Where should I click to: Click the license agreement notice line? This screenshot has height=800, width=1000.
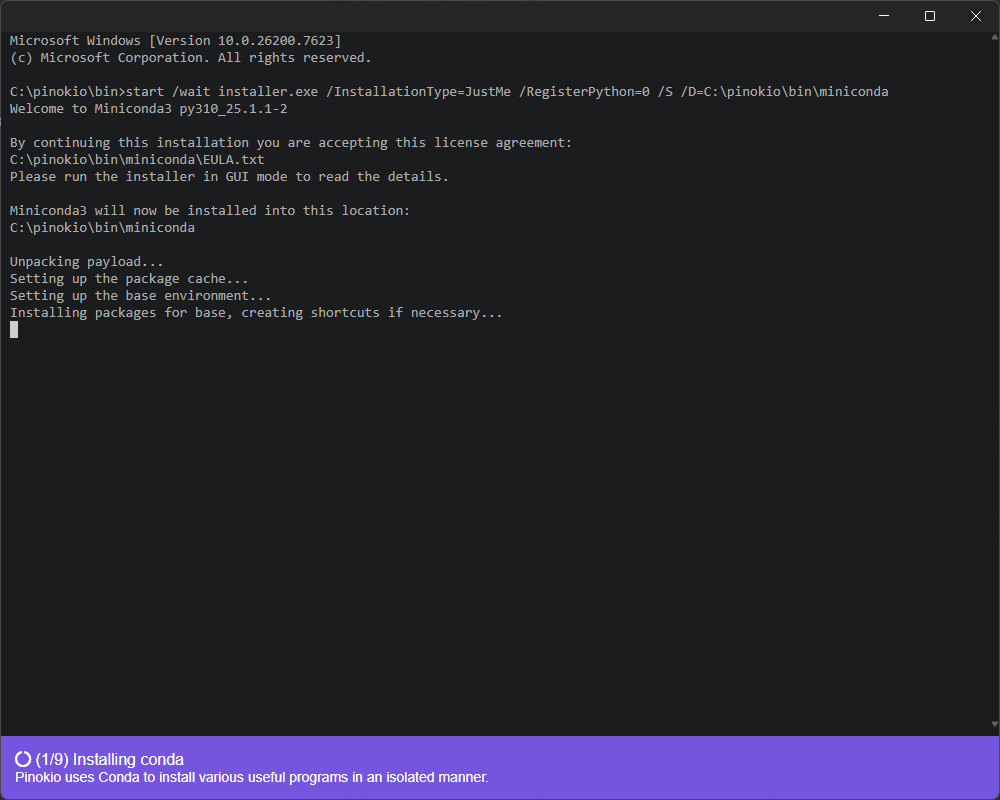290,142
